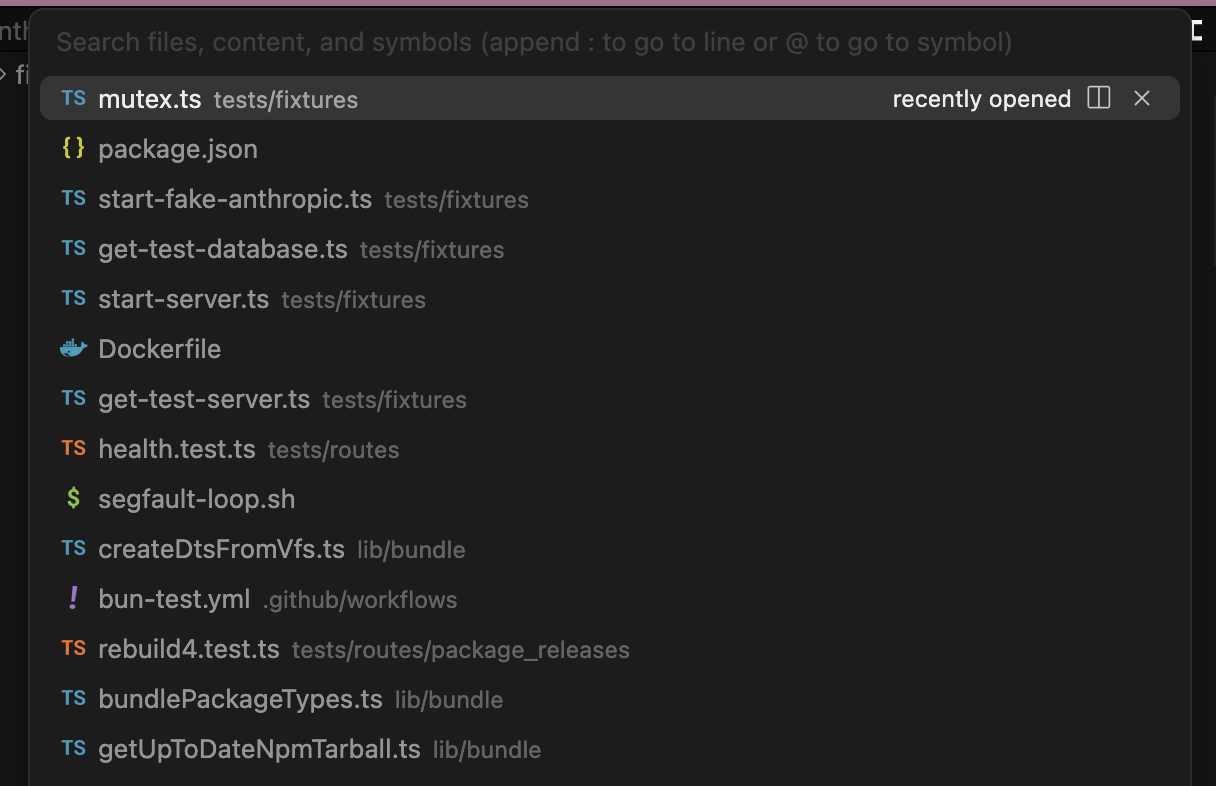Click the YAML exclamation icon for bun-test.yml
1216x786 pixels.
click(73, 599)
